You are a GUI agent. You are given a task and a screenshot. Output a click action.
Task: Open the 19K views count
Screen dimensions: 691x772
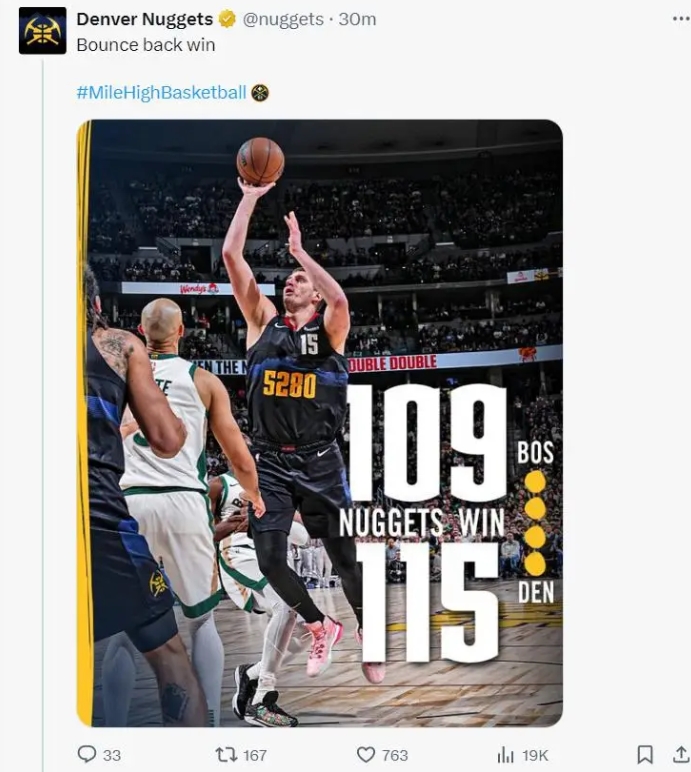point(535,755)
